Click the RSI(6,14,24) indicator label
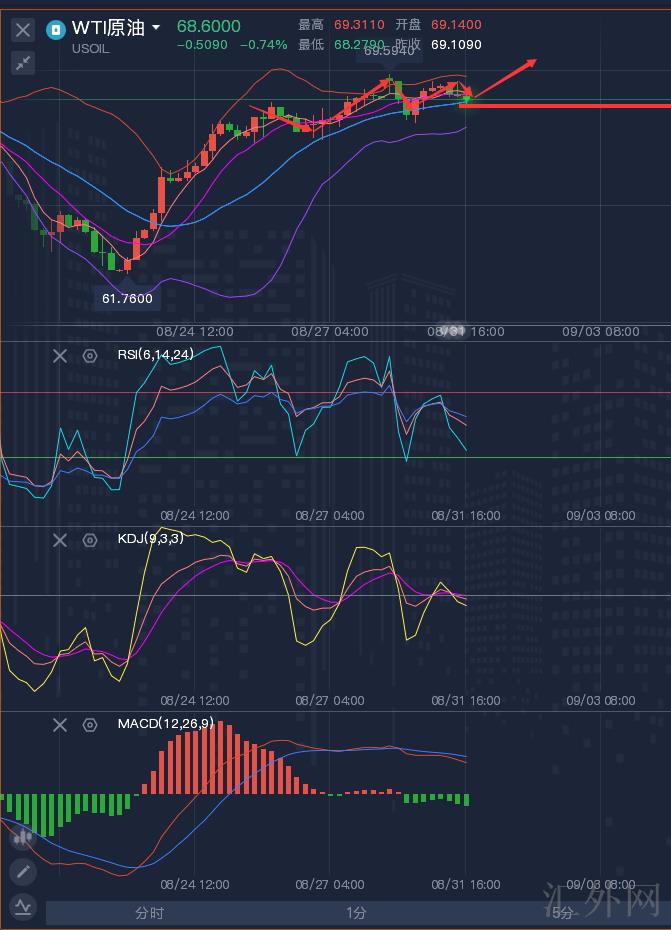Screen dimensions: 671x930 pyautogui.click(x=155, y=354)
